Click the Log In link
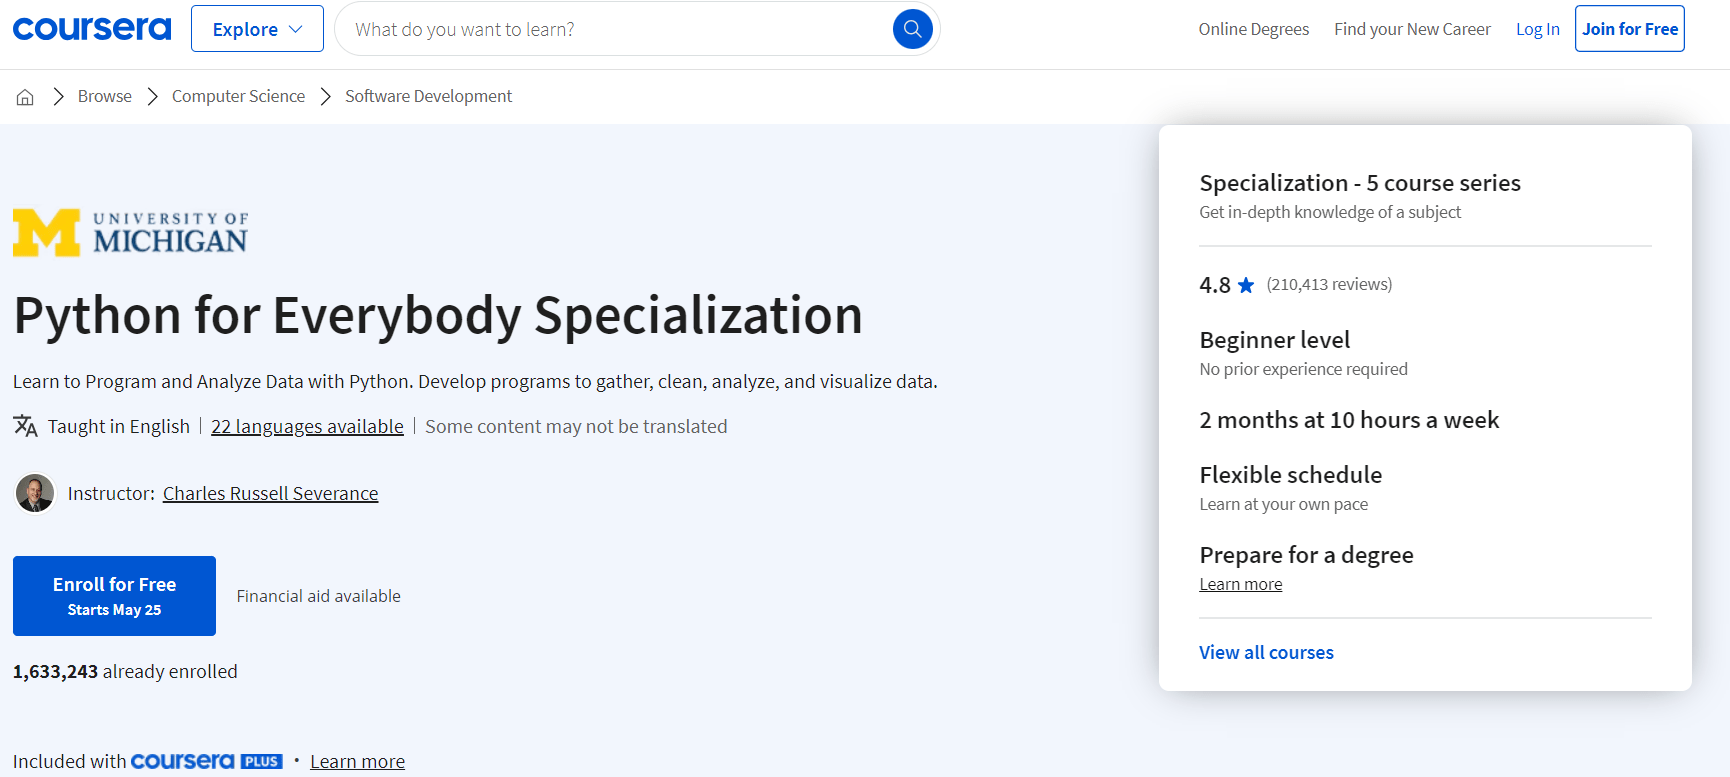 [1537, 29]
